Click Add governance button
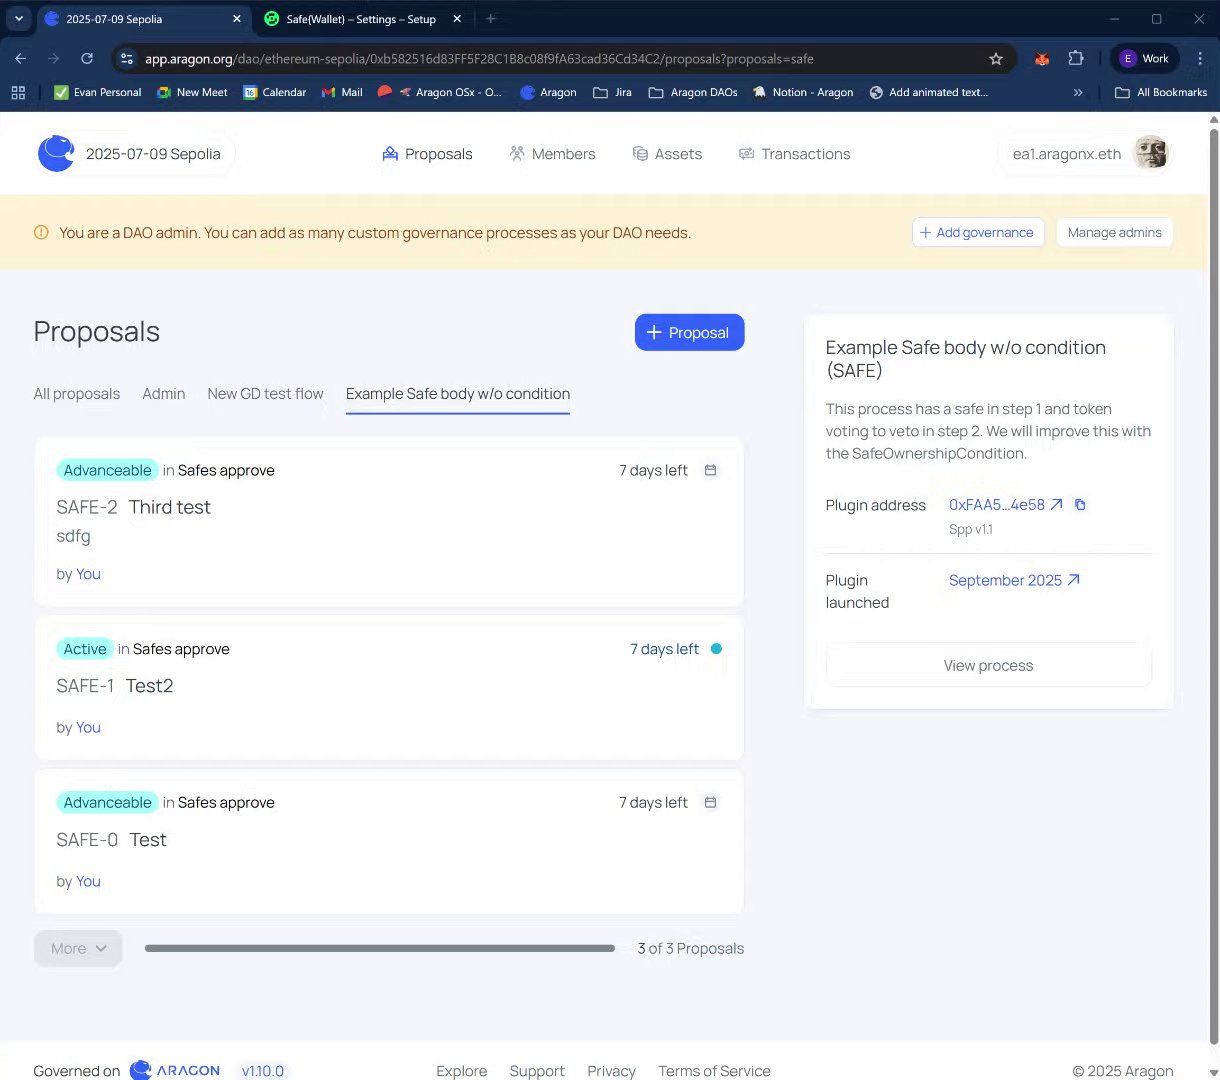Image resolution: width=1220 pixels, height=1080 pixels. coord(978,233)
